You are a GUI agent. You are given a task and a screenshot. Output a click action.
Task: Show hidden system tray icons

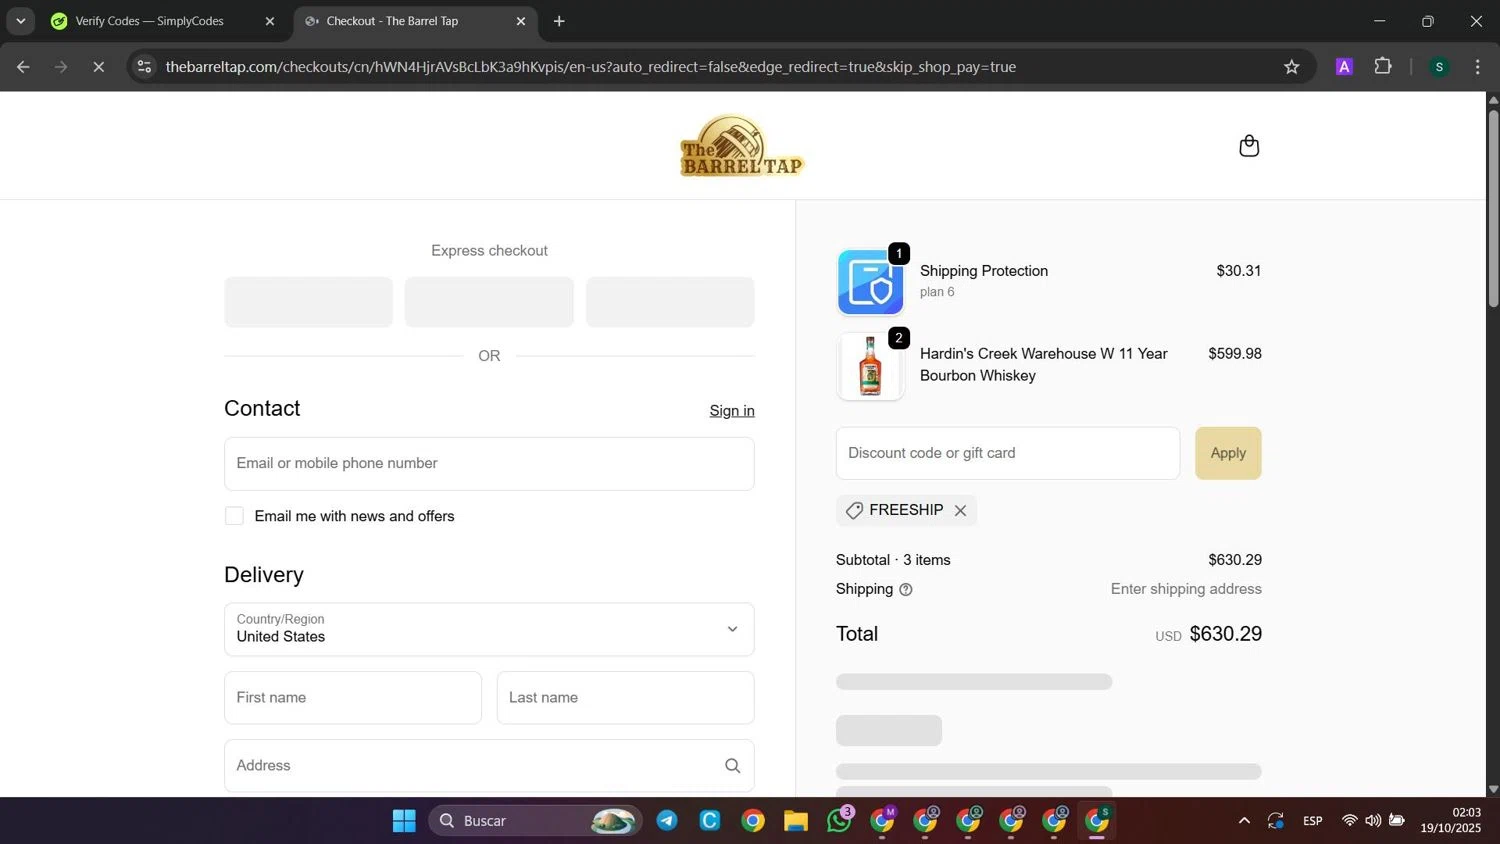(x=1244, y=821)
